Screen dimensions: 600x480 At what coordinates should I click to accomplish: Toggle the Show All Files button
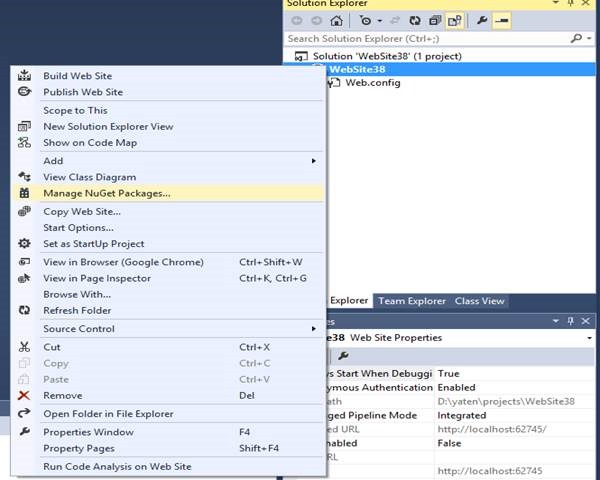pyautogui.click(x=455, y=21)
